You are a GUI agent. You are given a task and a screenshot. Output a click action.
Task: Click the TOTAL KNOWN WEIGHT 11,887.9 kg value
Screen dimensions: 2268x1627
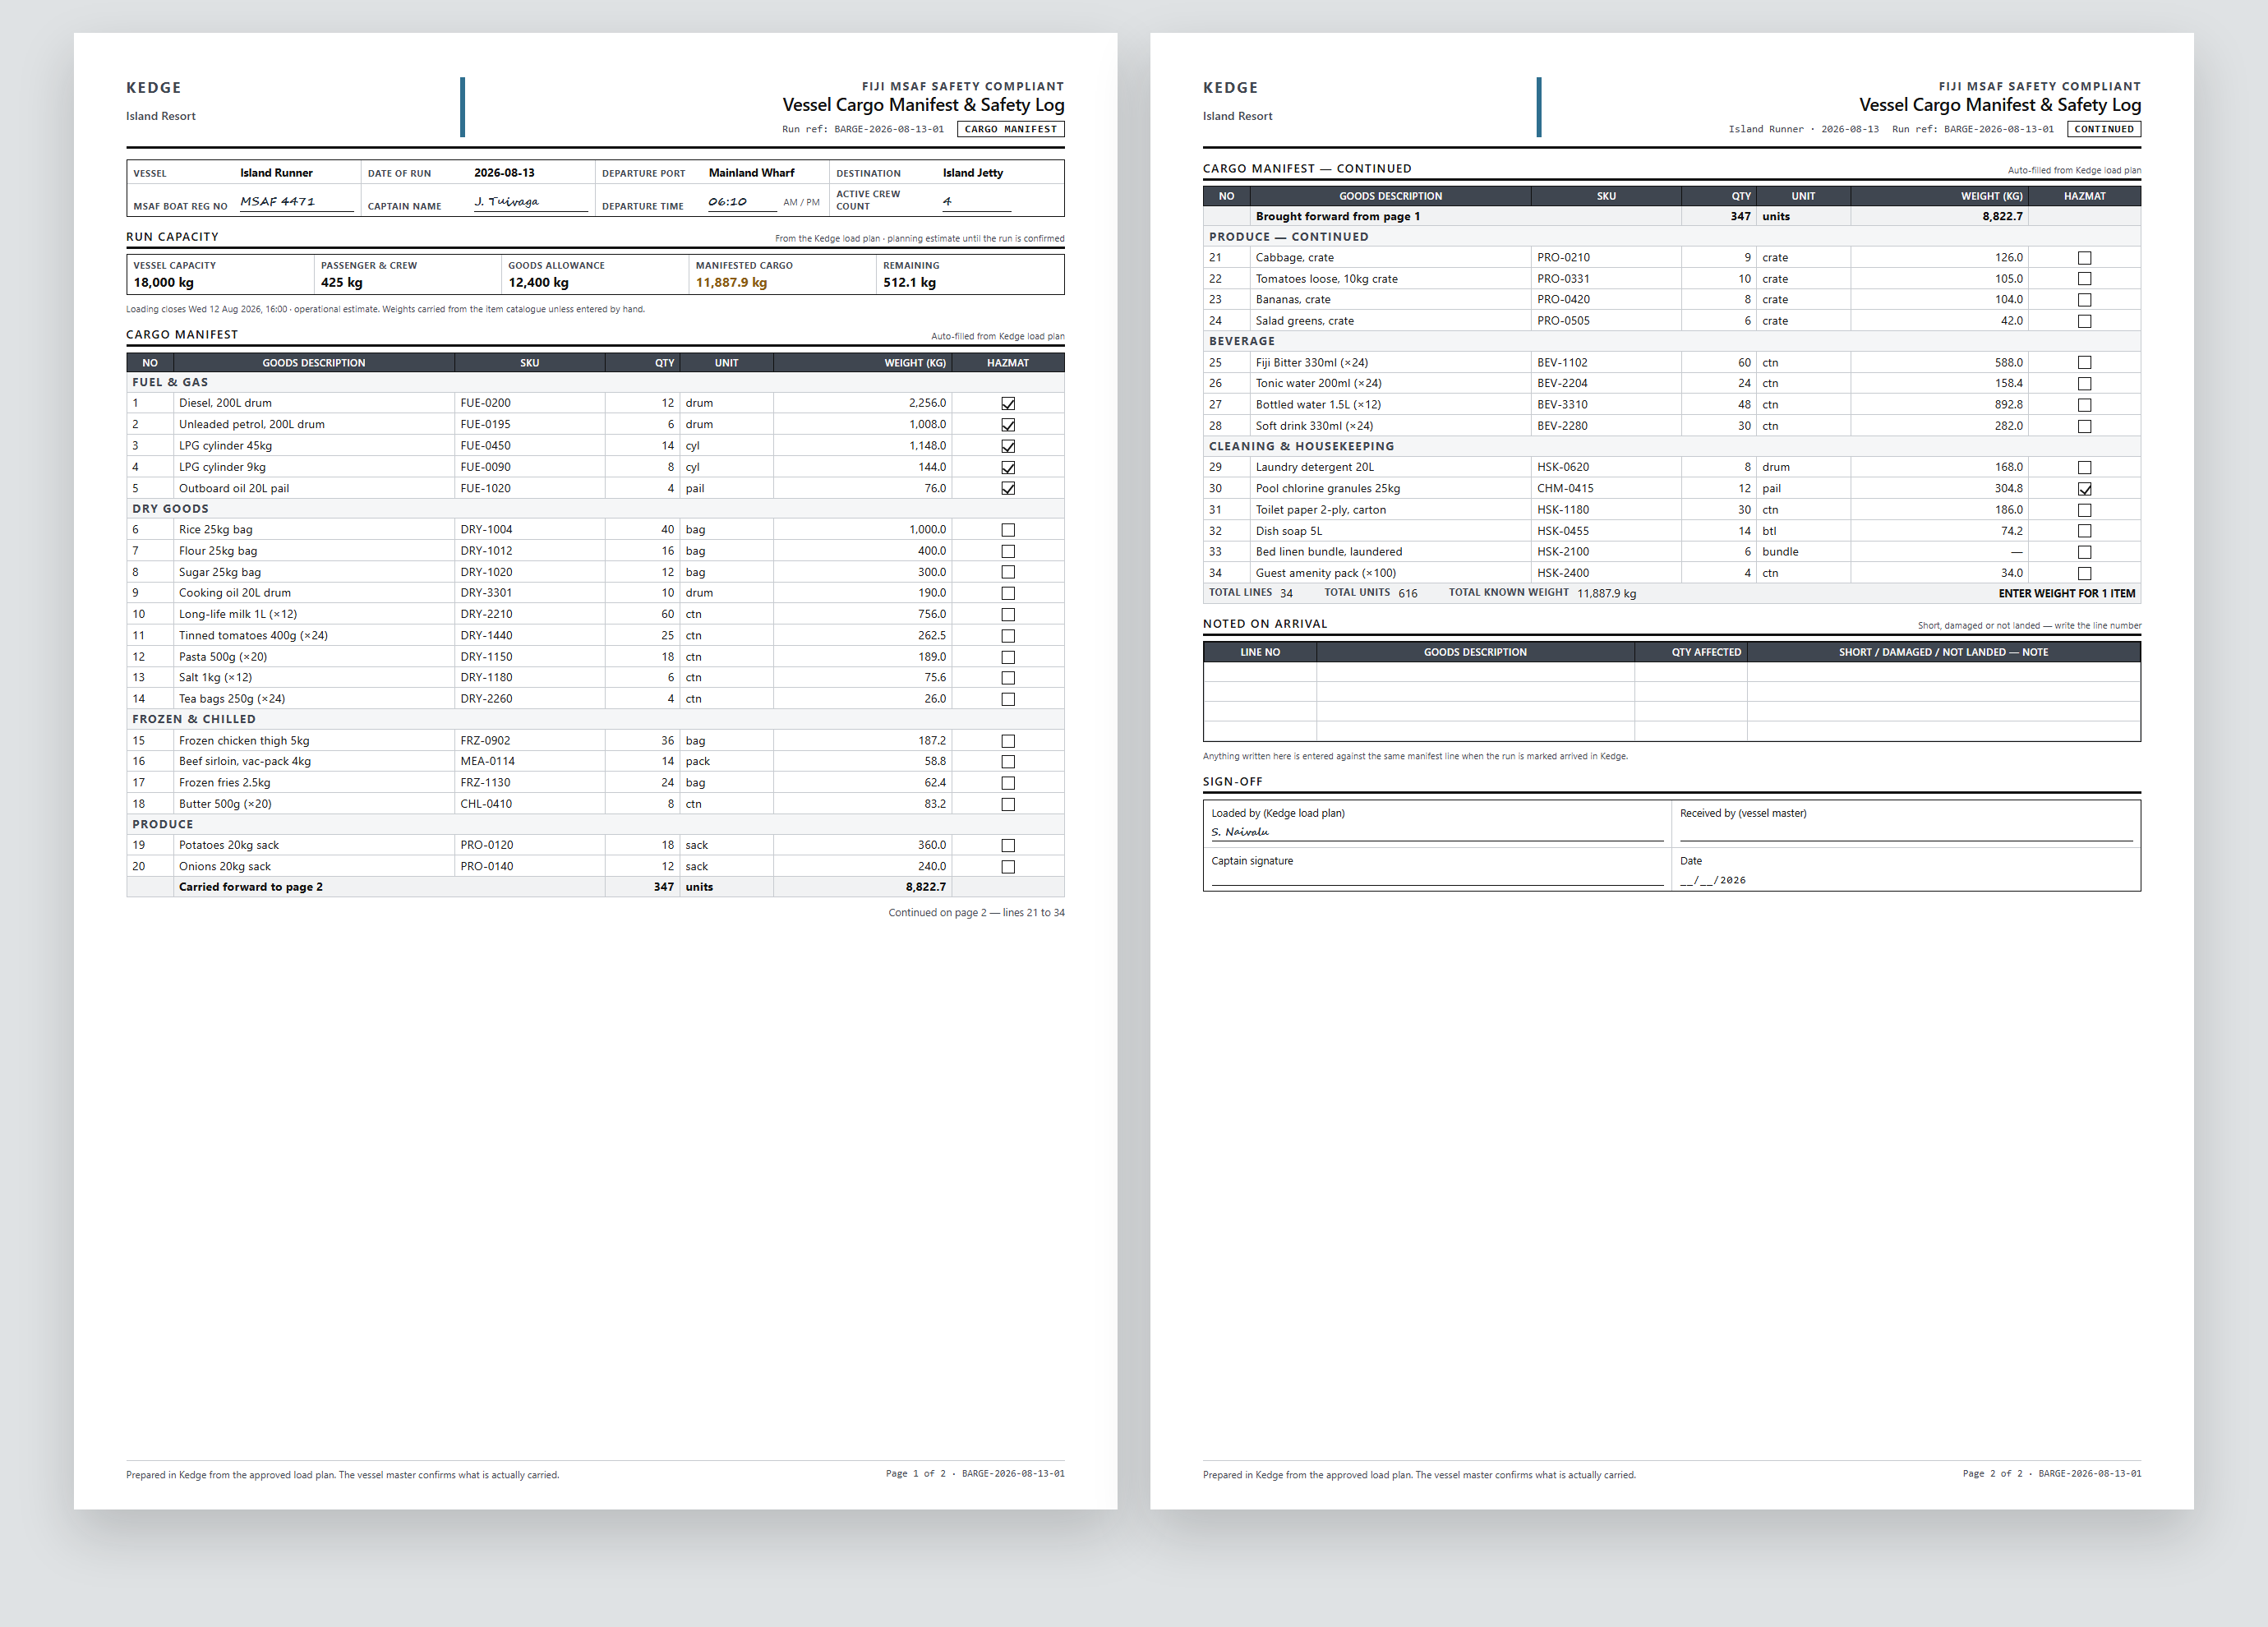click(1606, 593)
